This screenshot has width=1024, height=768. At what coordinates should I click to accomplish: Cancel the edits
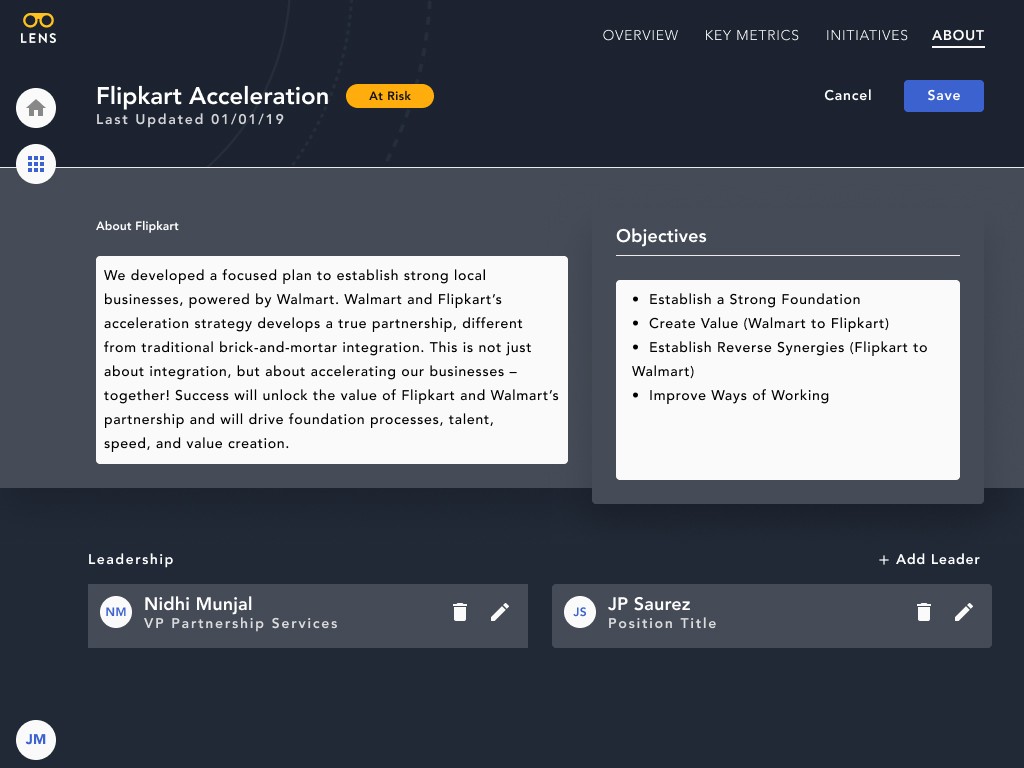click(848, 95)
